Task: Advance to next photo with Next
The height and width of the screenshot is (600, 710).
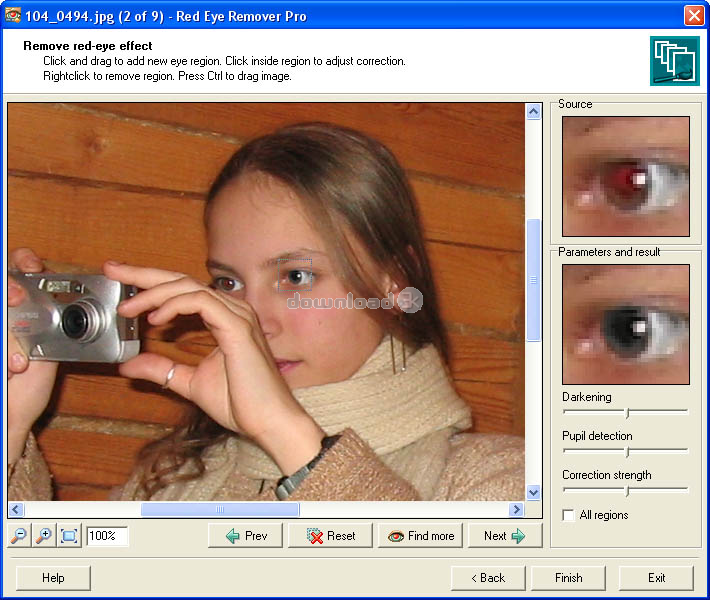Action: [x=504, y=536]
